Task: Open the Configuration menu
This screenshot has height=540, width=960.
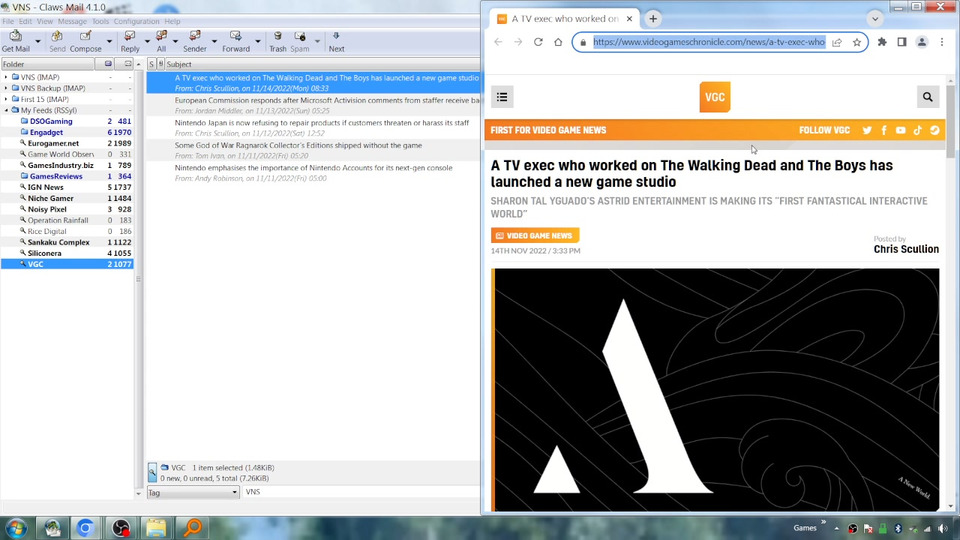Action: 137,21
